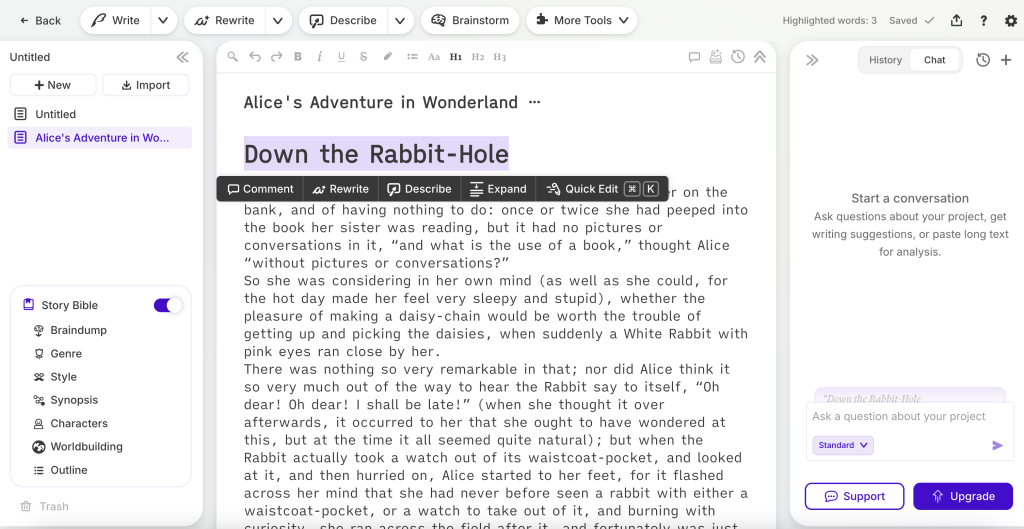Open the Write dropdown arrow
Viewport: 1024px width, 529px height.
[x=164, y=20]
